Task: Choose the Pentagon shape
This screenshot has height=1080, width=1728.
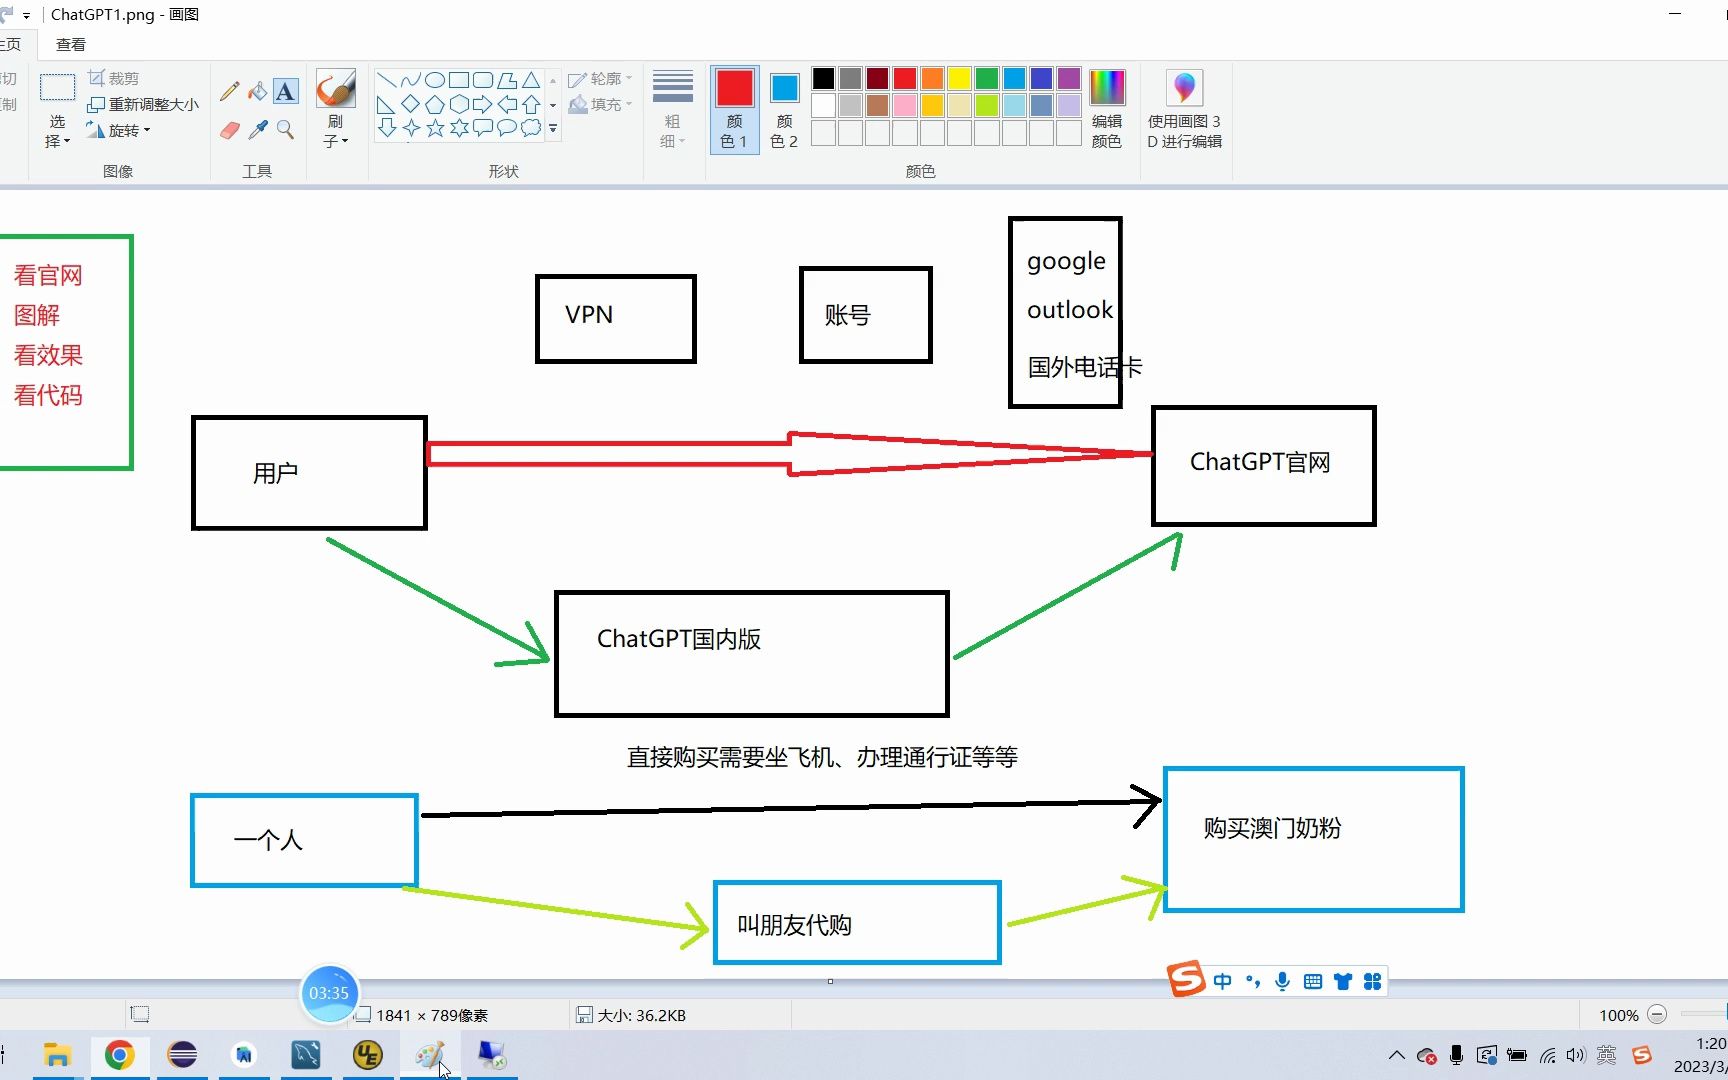Action: tap(434, 104)
